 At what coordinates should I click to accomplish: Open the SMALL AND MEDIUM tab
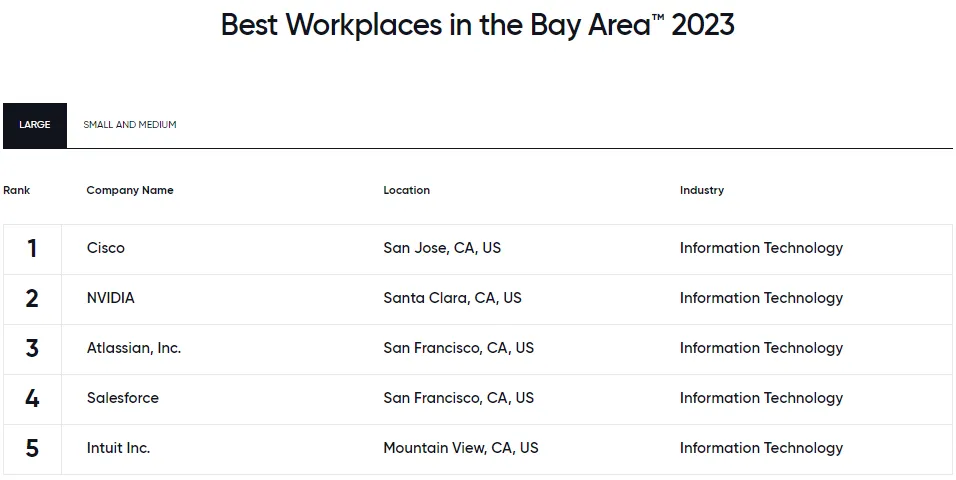point(130,125)
